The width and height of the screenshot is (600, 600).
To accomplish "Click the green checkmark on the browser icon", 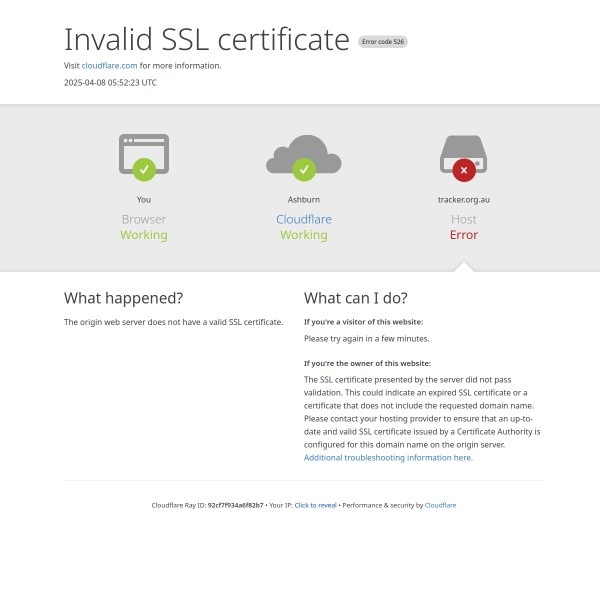I will [x=144, y=170].
